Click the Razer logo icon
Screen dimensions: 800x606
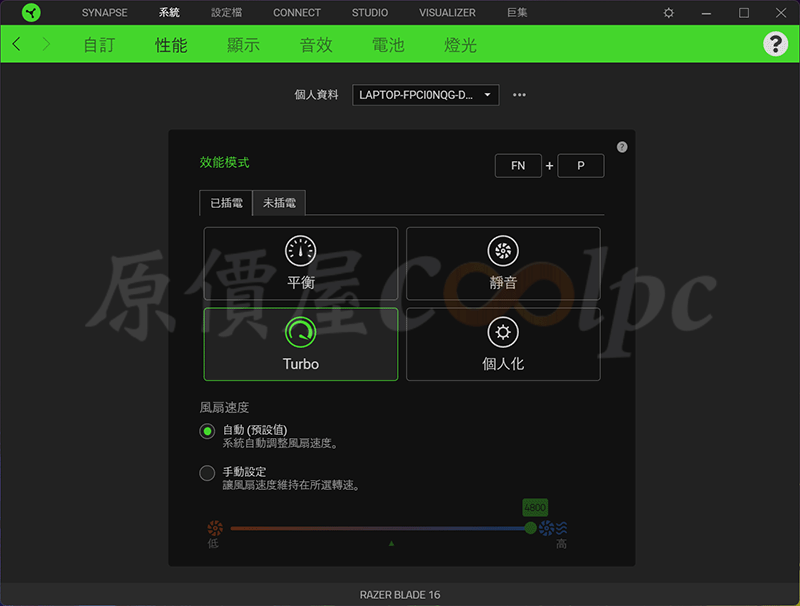(31, 13)
